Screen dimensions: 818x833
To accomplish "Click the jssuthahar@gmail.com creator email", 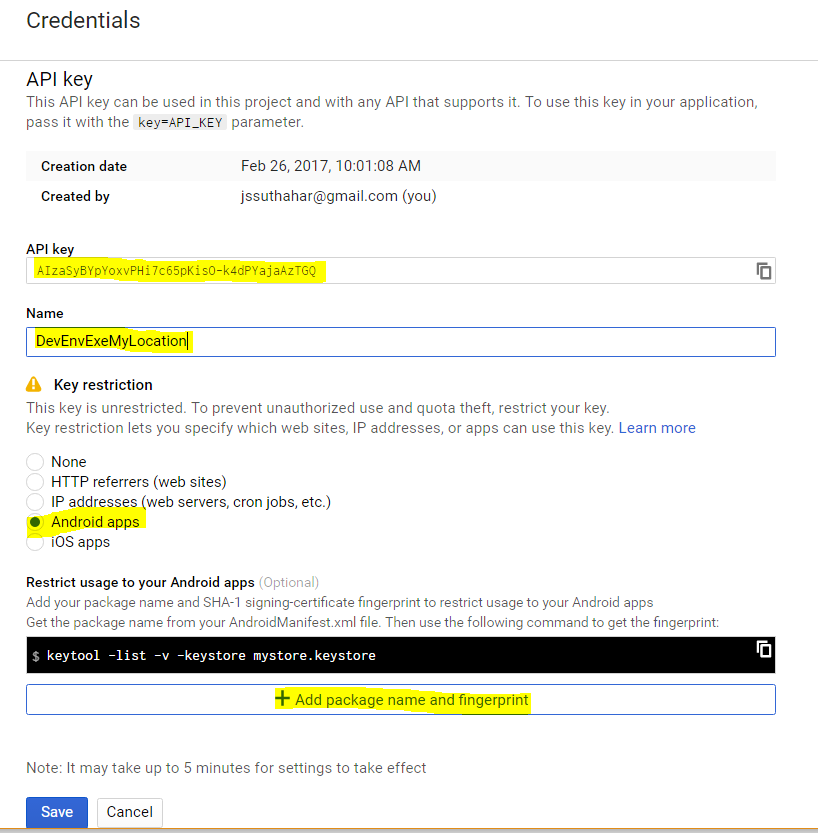I will click(x=319, y=196).
